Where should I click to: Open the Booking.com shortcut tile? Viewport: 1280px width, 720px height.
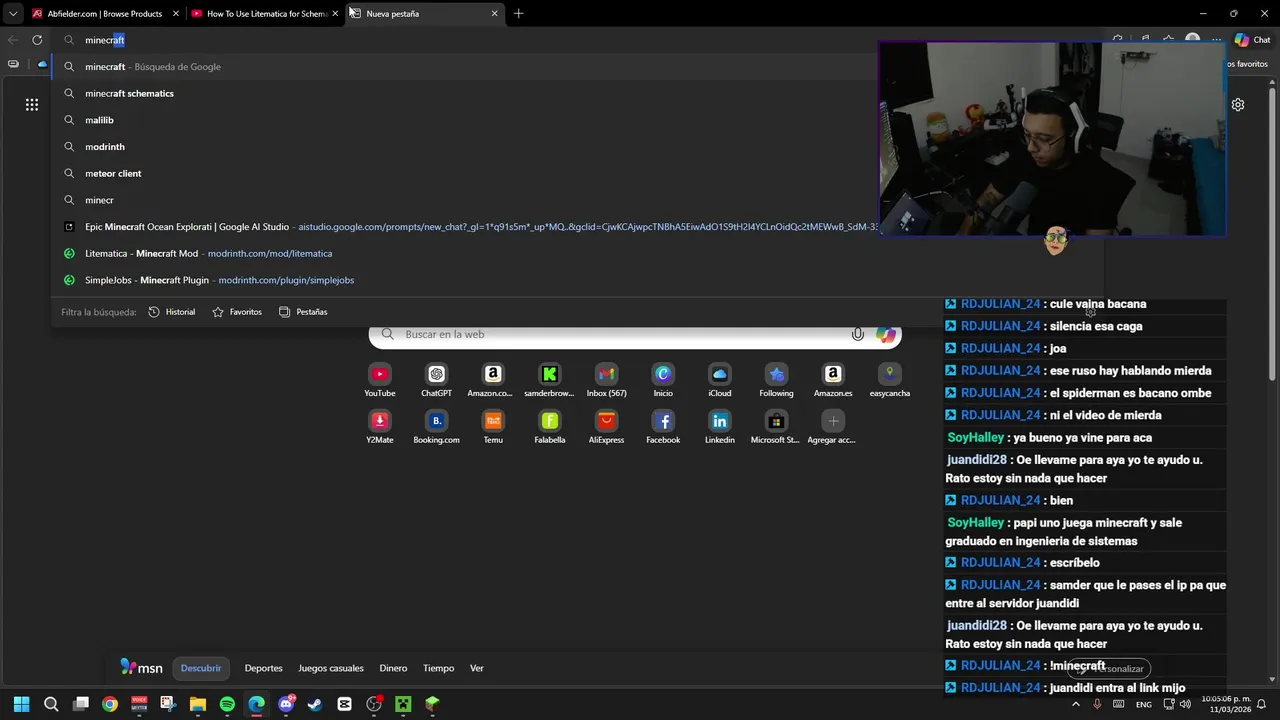[x=436, y=427]
